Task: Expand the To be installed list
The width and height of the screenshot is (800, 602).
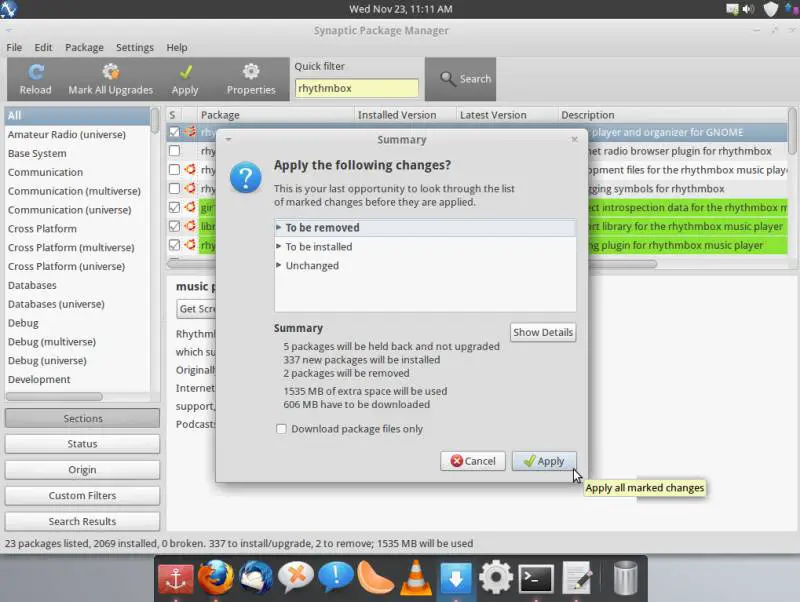Action: pos(279,246)
